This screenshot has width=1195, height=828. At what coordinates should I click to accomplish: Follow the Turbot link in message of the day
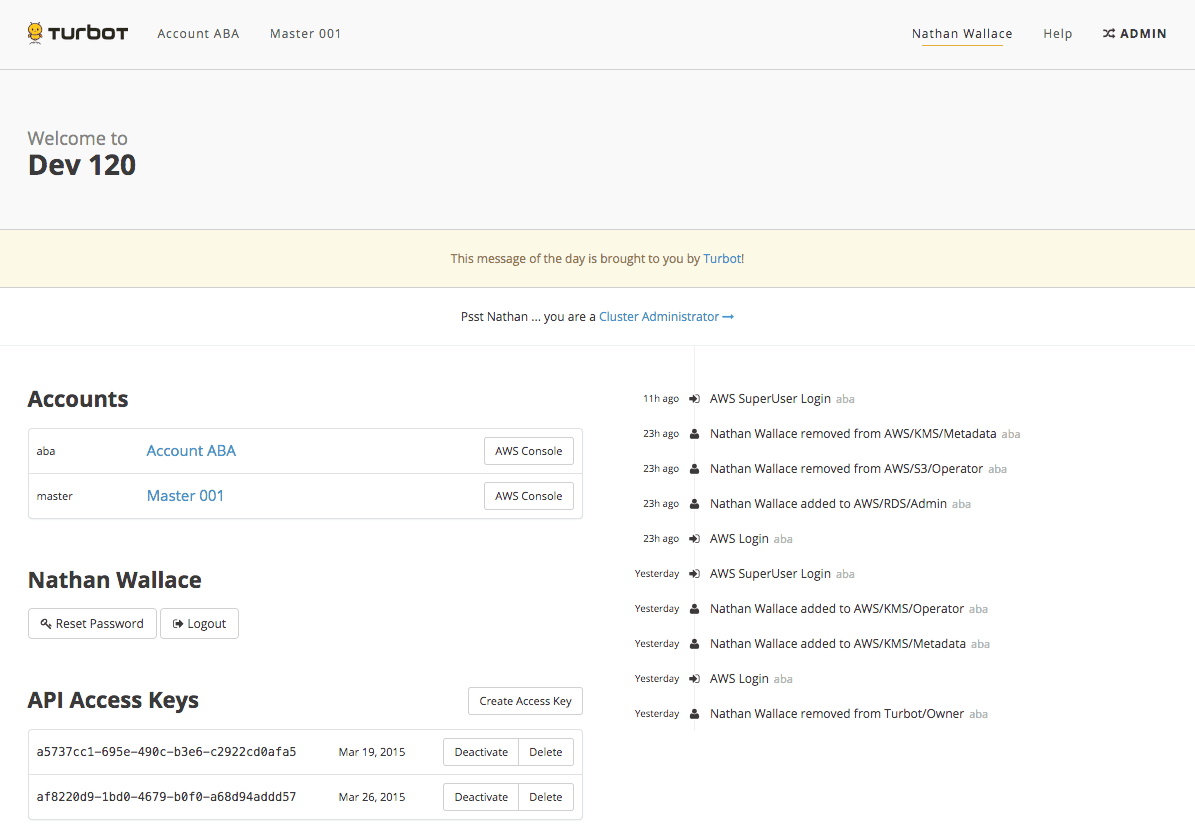pos(722,258)
